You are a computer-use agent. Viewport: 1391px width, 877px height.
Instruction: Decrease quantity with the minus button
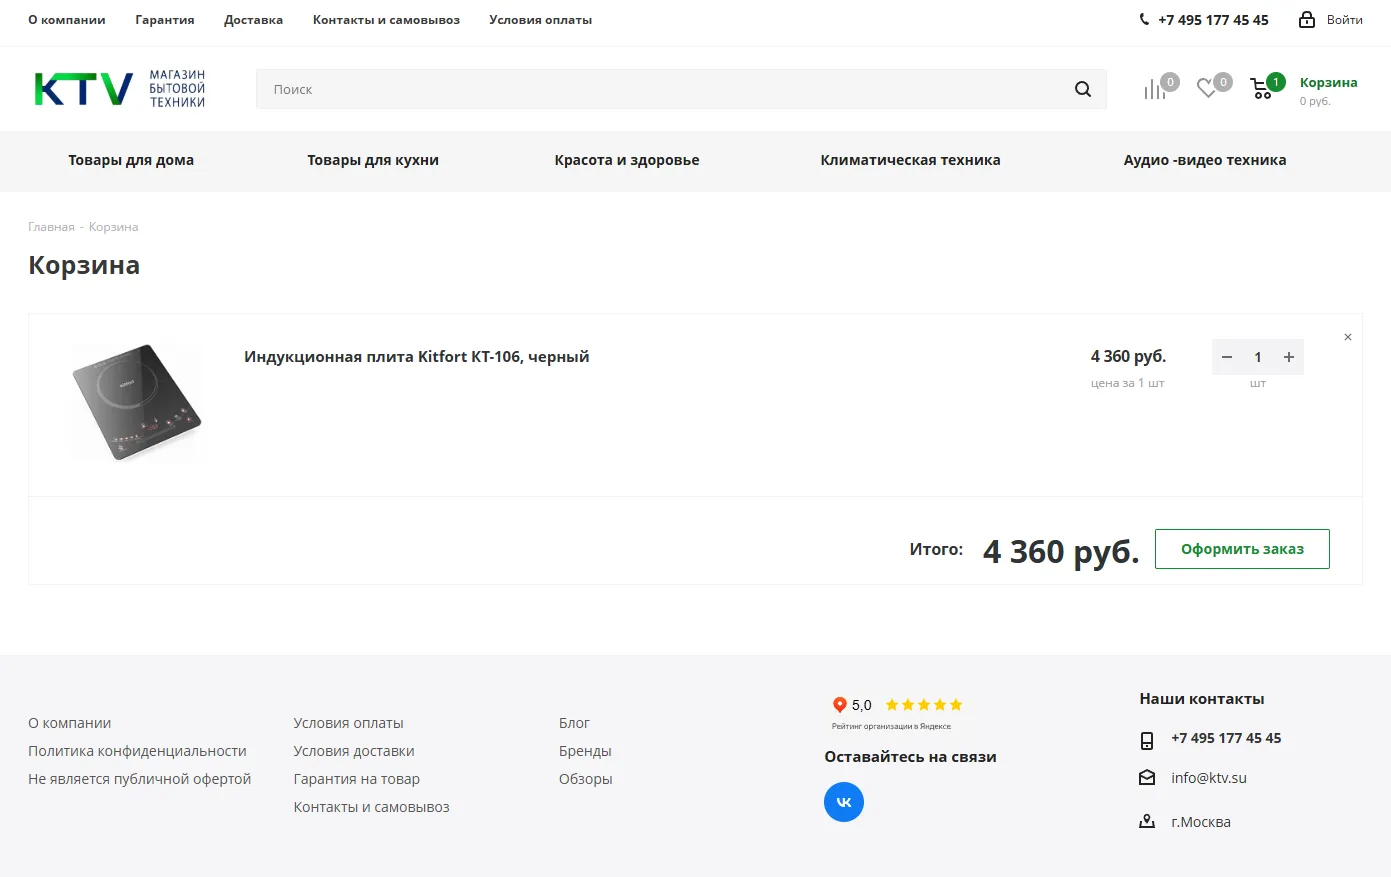point(1227,357)
